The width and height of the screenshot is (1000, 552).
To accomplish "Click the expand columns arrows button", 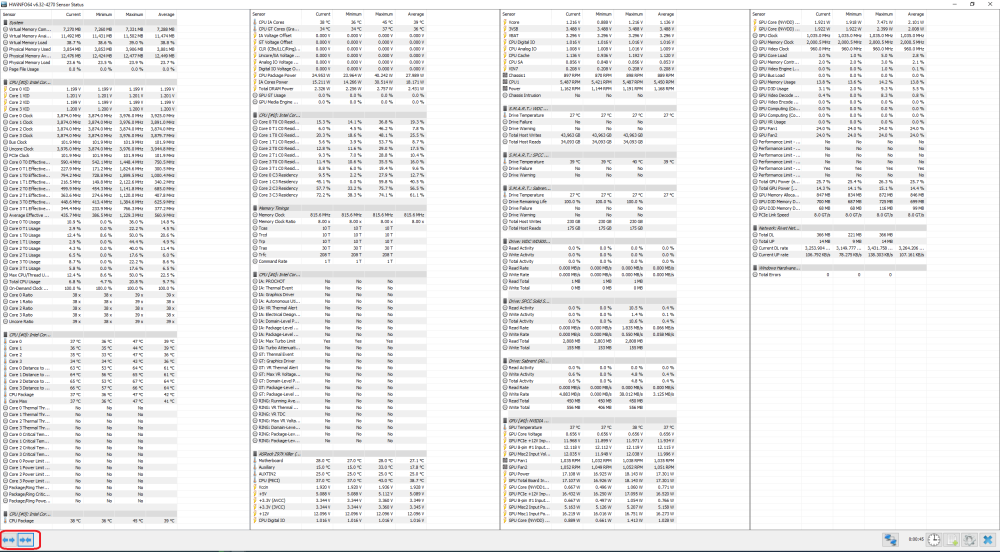I will click(x=10, y=540).
